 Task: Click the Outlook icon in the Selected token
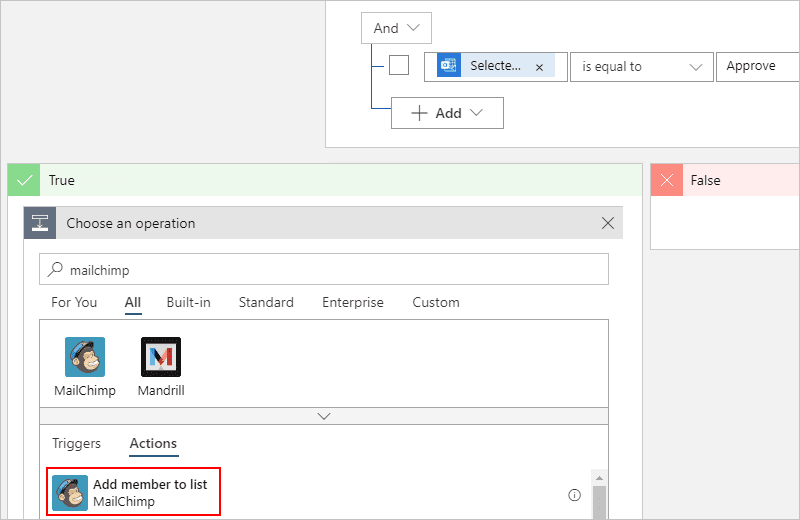click(449, 66)
